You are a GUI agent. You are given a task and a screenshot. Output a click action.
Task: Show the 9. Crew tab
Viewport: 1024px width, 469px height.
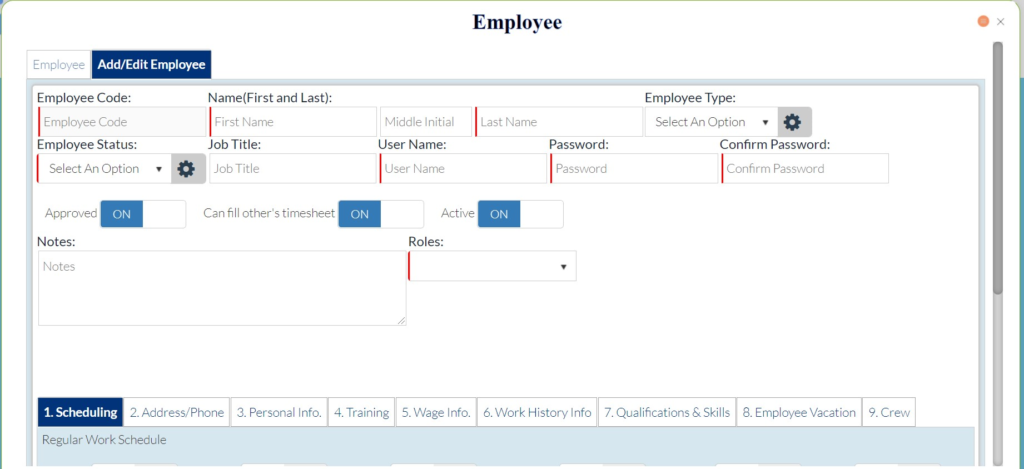point(889,412)
